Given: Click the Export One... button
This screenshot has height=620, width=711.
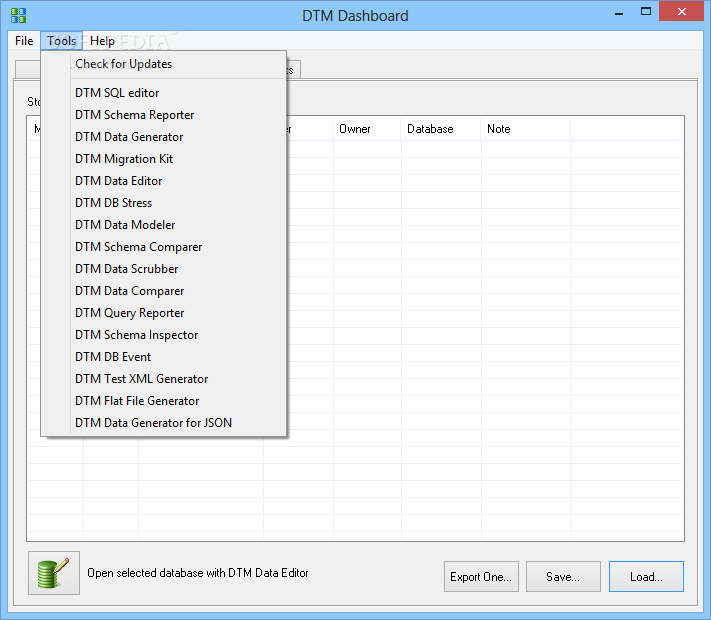Looking at the screenshot, I should pyautogui.click(x=481, y=576).
